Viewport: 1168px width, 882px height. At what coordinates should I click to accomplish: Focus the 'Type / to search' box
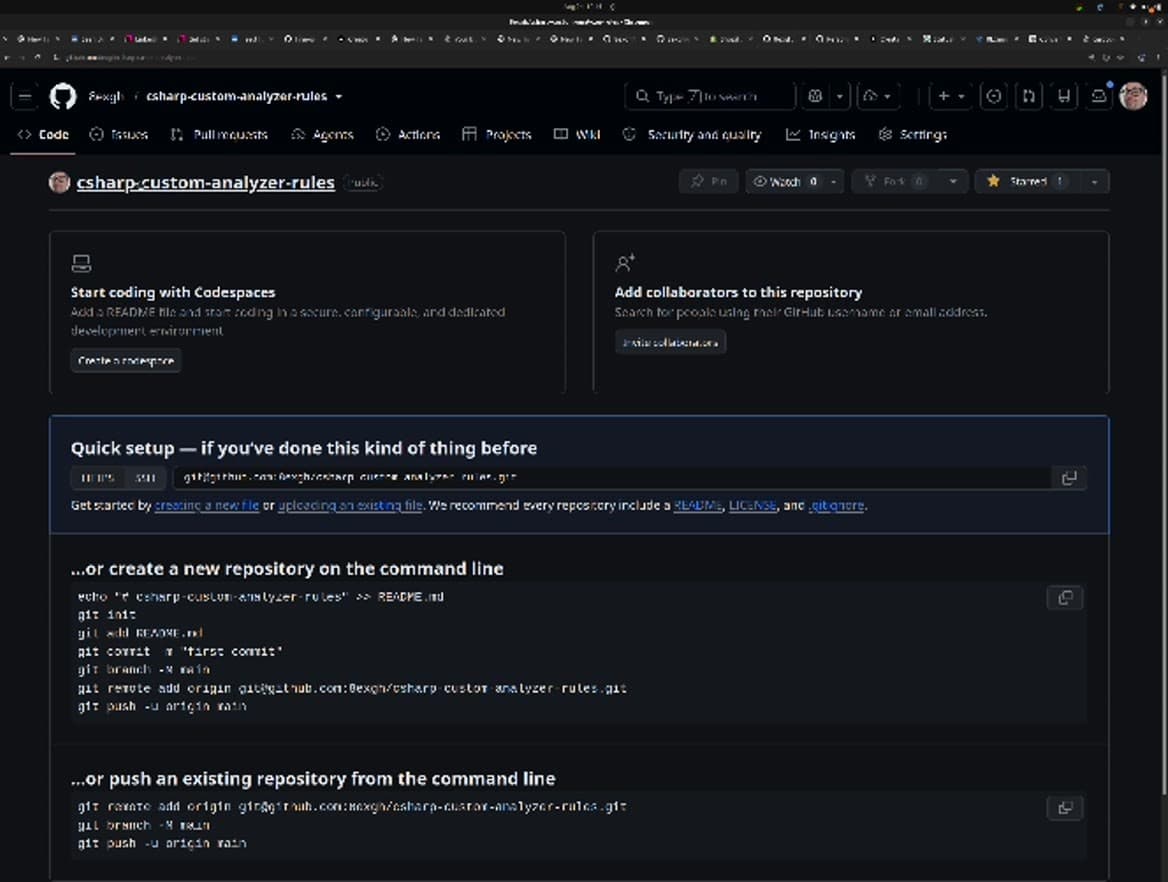point(710,96)
